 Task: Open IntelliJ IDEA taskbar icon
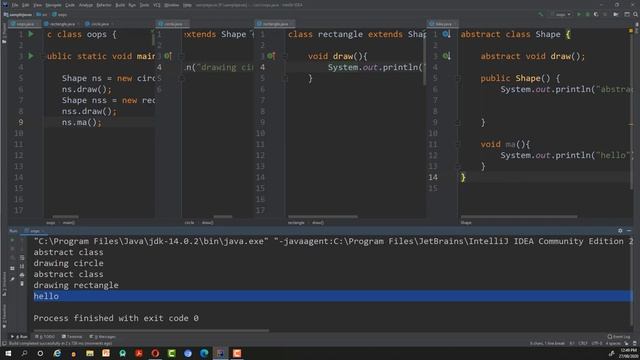[x=220, y=353]
